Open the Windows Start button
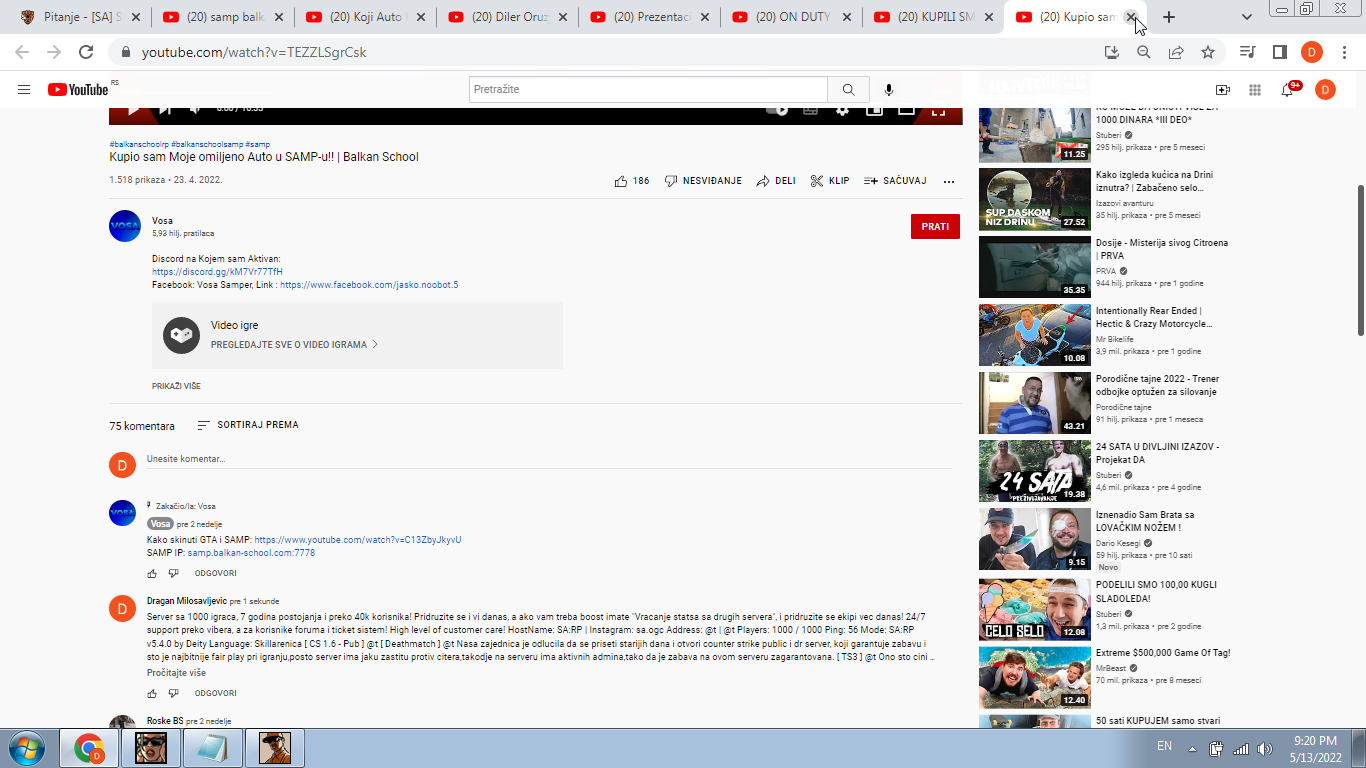Screen dimensions: 1366x768 pos(26,748)
